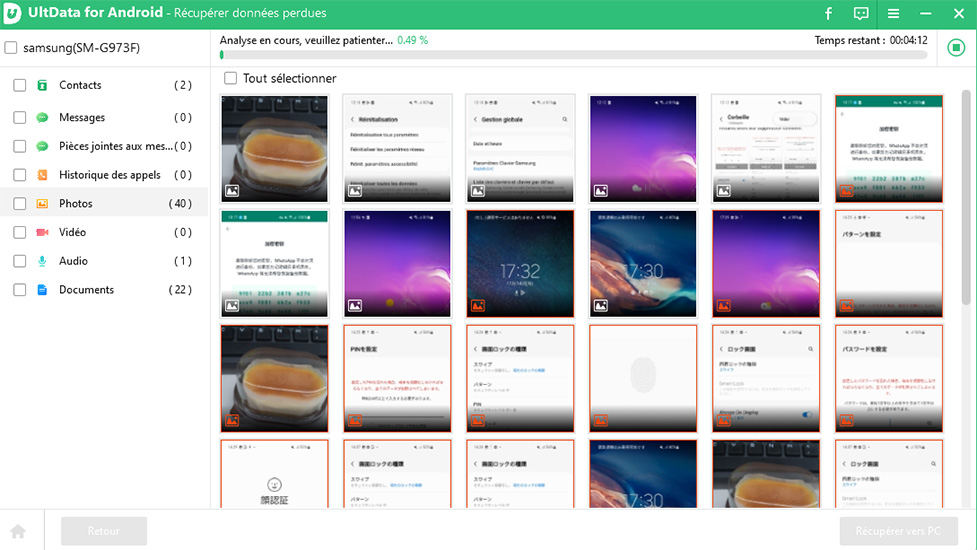This screenshot has height=550, width=977.
Task: Stop the scan with the green stop button
Action: click(x=956, y=48)
